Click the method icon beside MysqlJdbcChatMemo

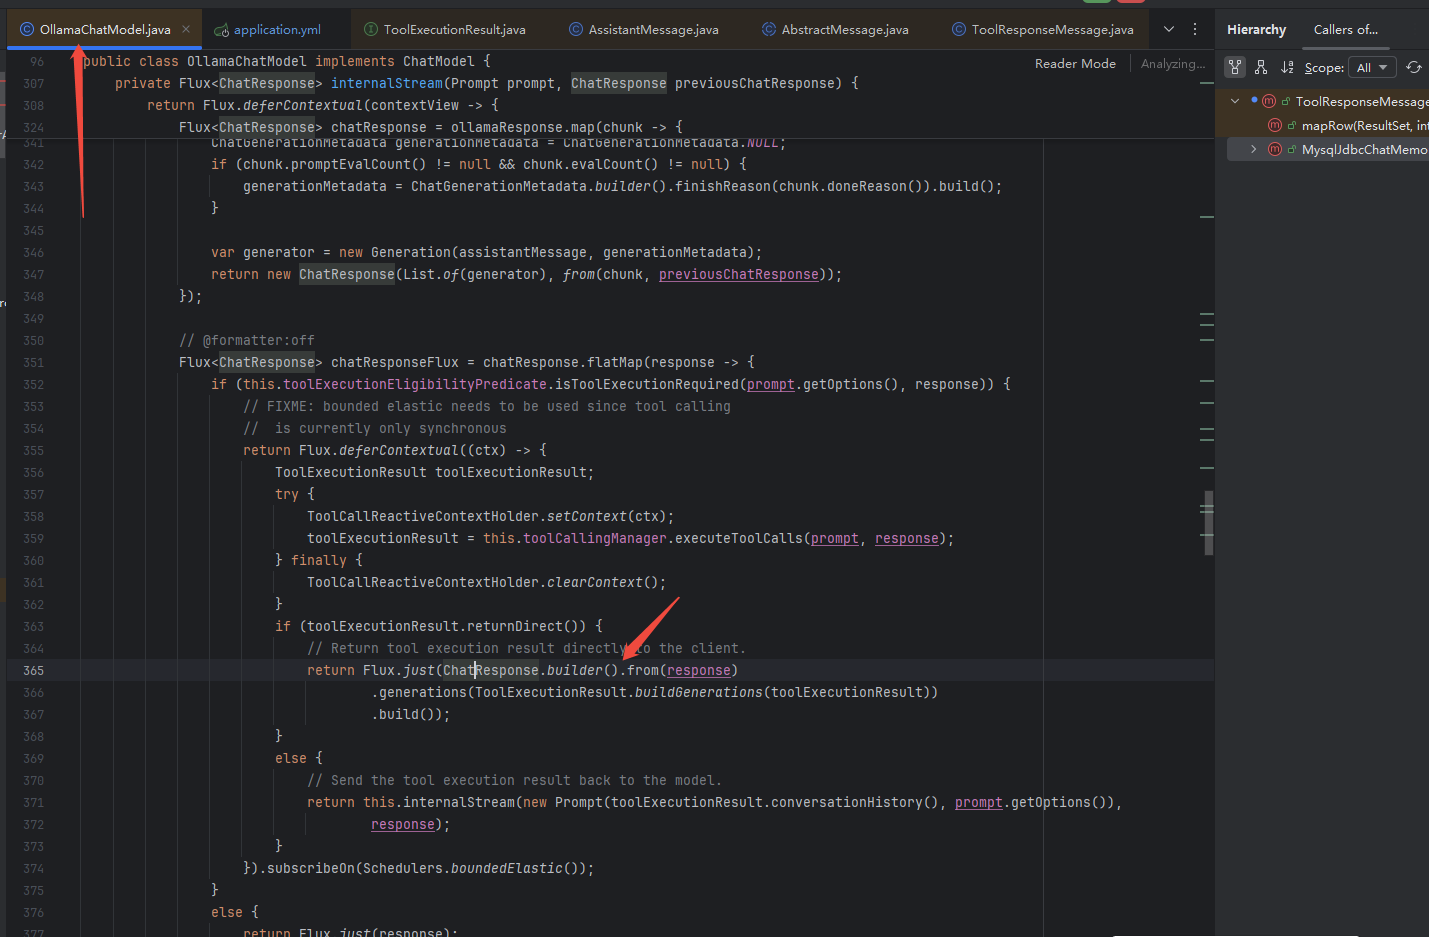pos(1275,149)
